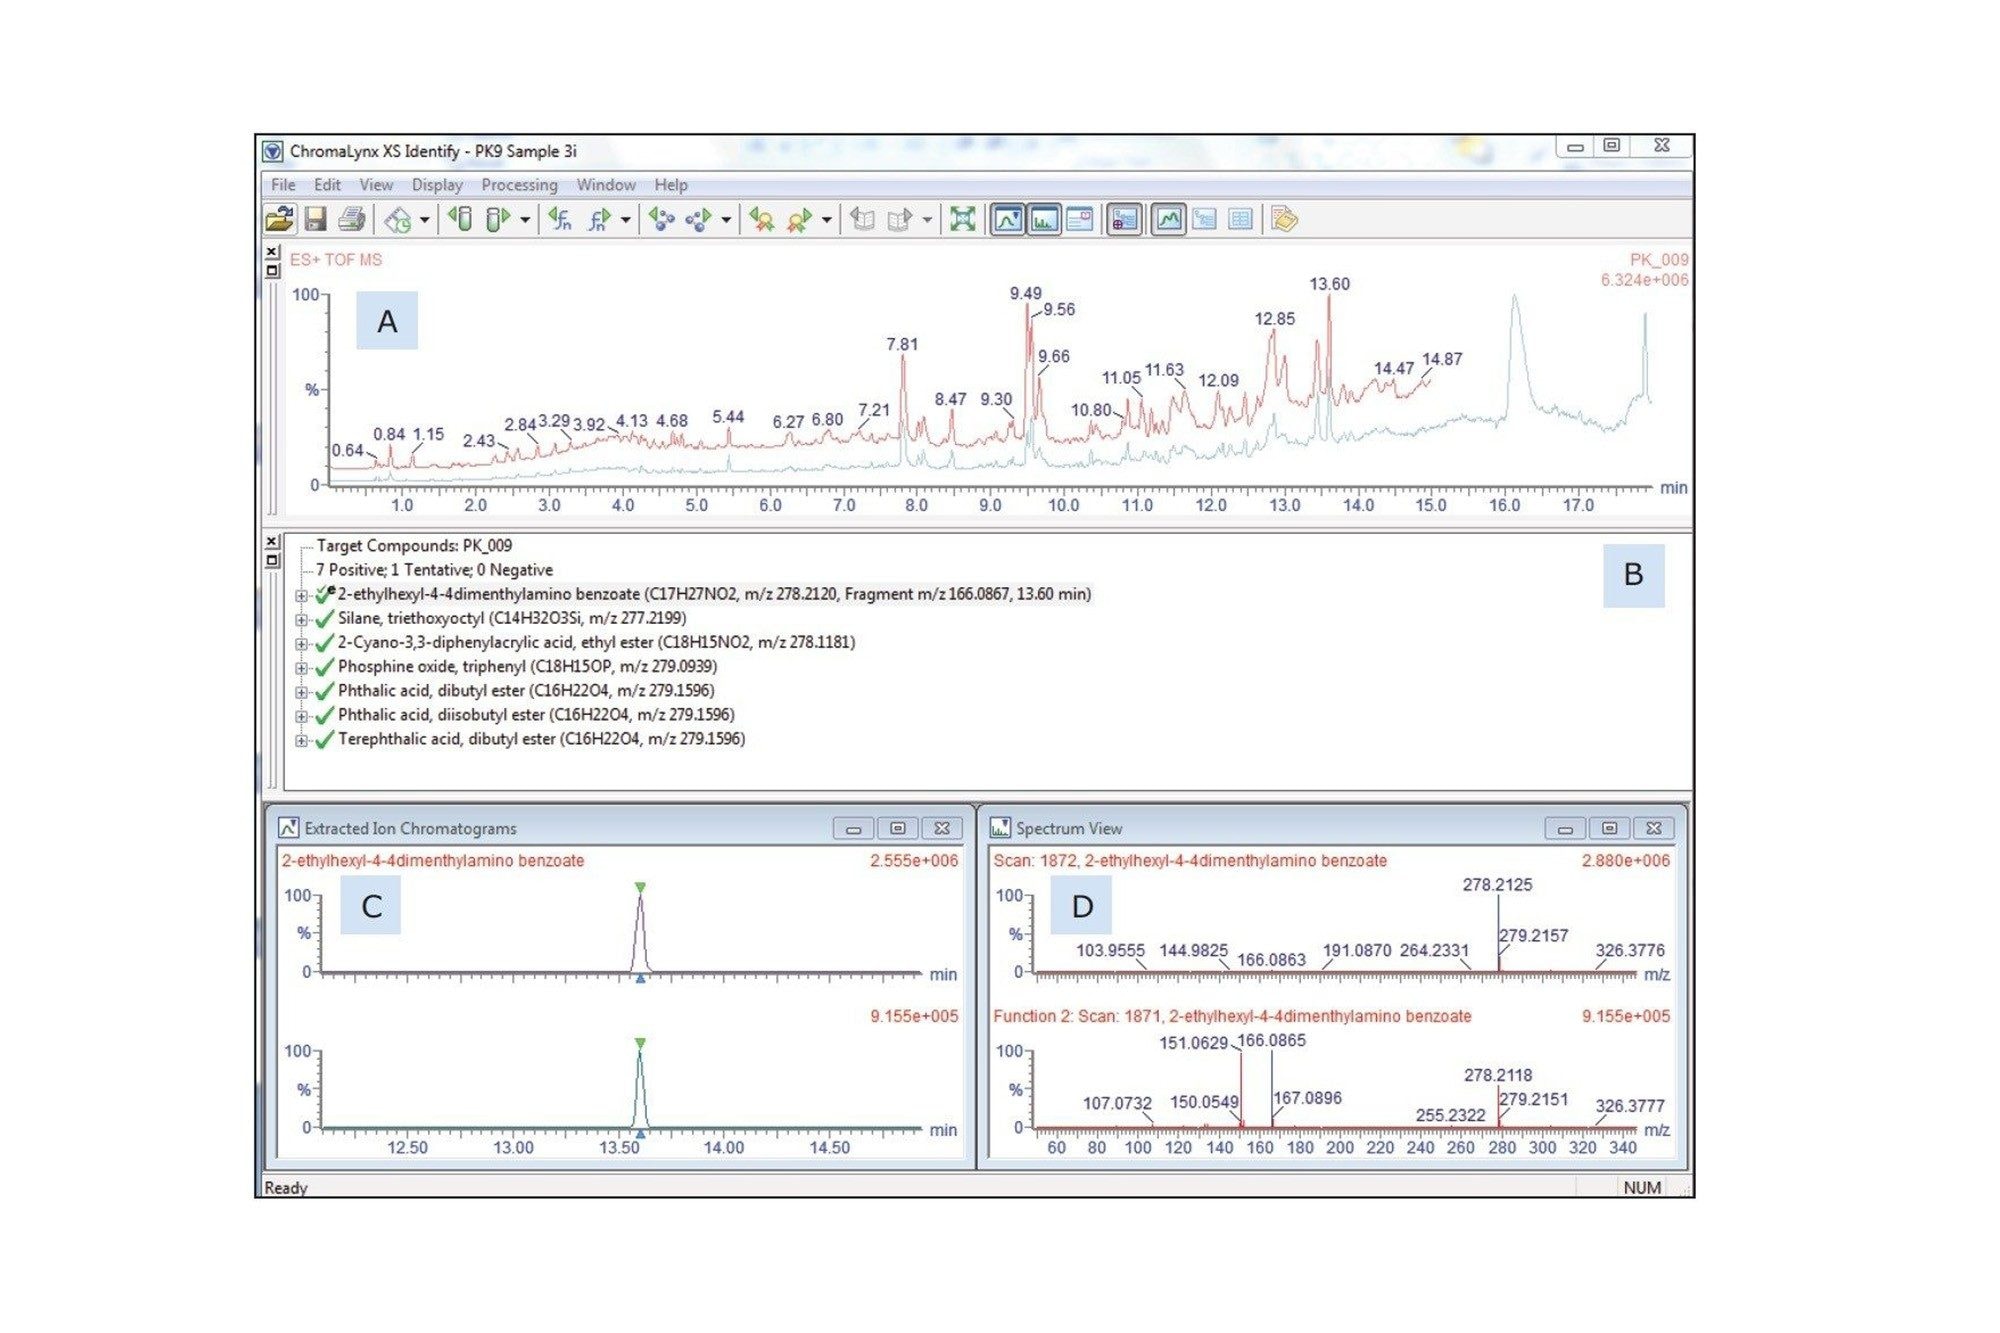2000x1333 pixels.
Task: Open the Processing menu
Action: 519,185
